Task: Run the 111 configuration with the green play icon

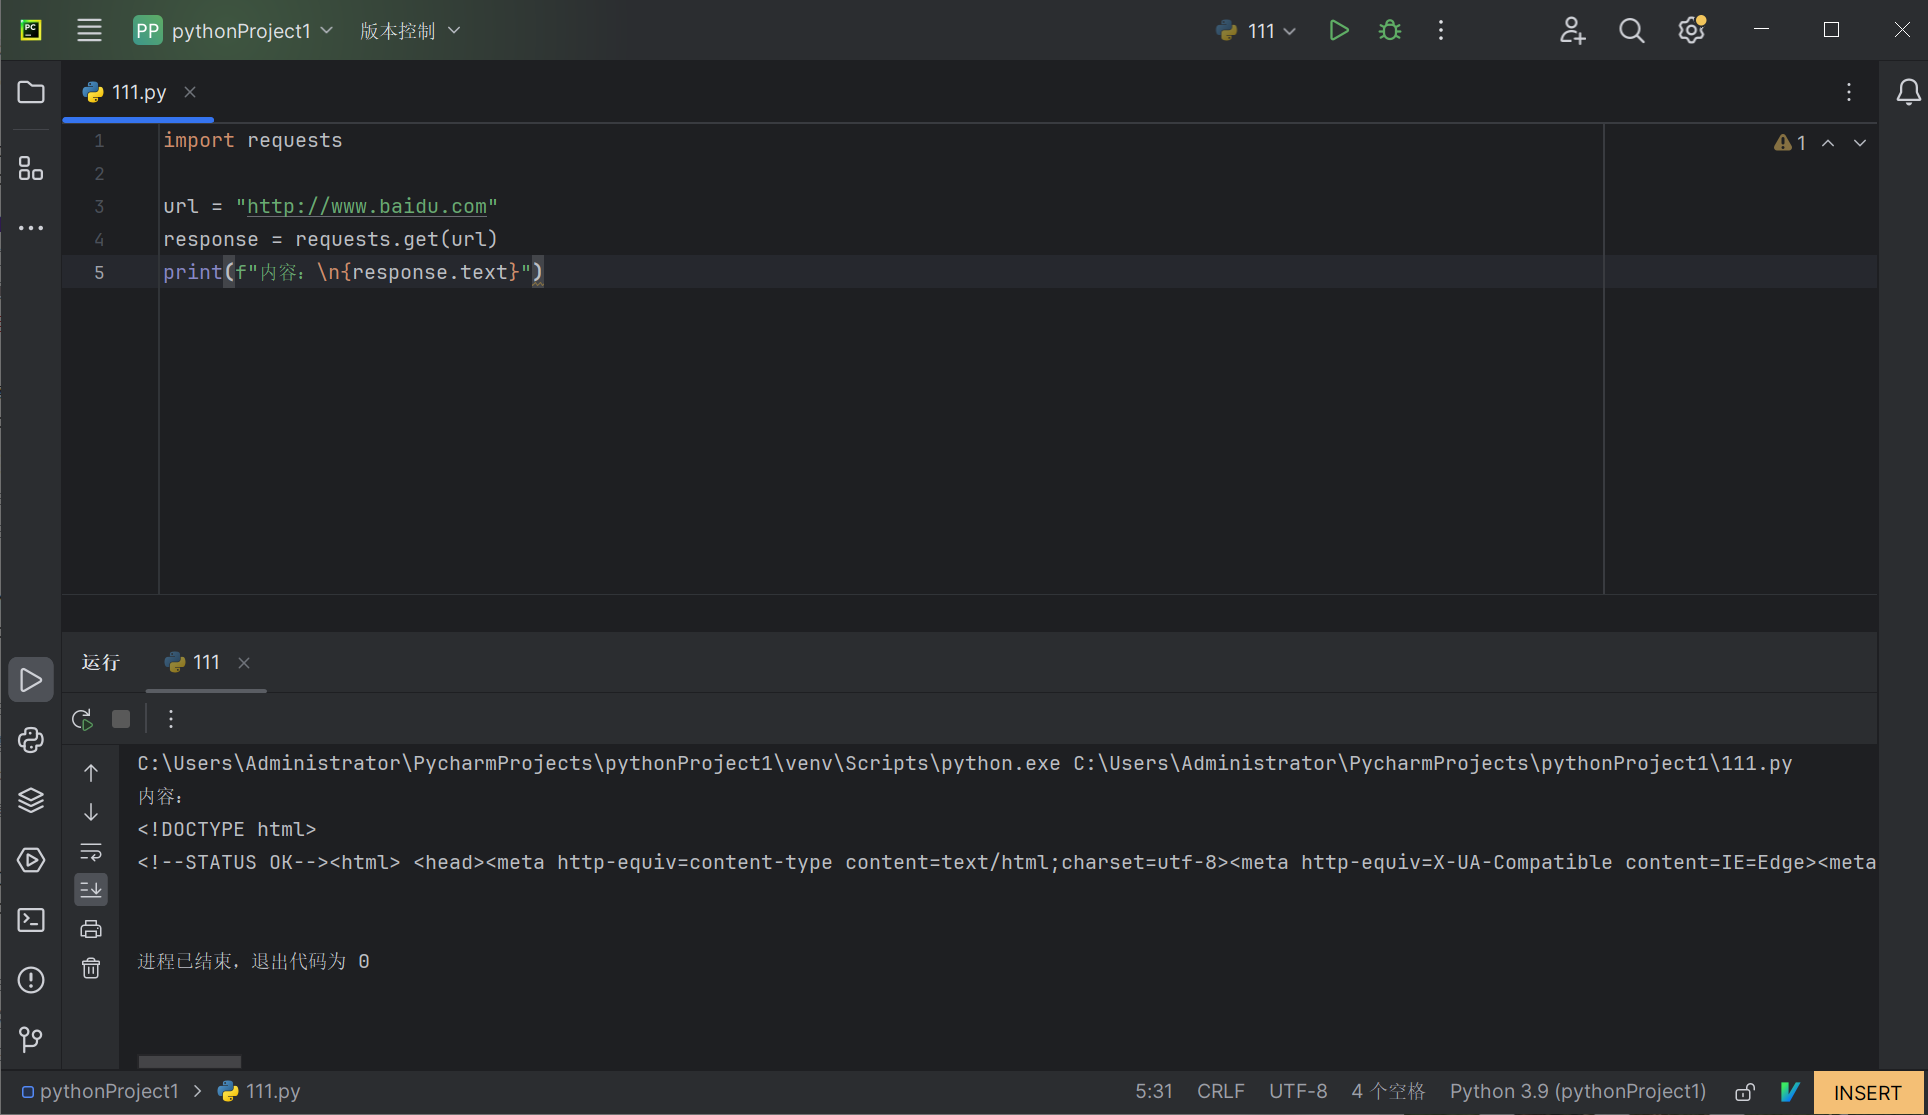Action: [1339, 31]
